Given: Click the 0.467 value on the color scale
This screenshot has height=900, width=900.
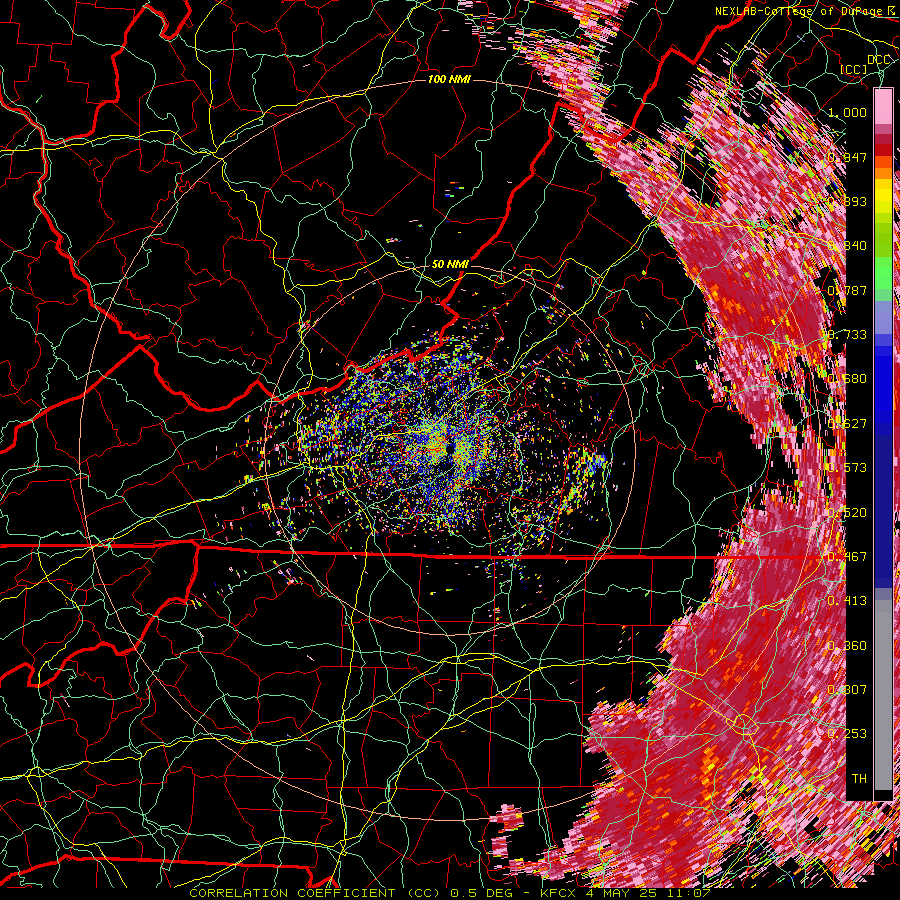Looking at the screenshot, I should 847,556.
